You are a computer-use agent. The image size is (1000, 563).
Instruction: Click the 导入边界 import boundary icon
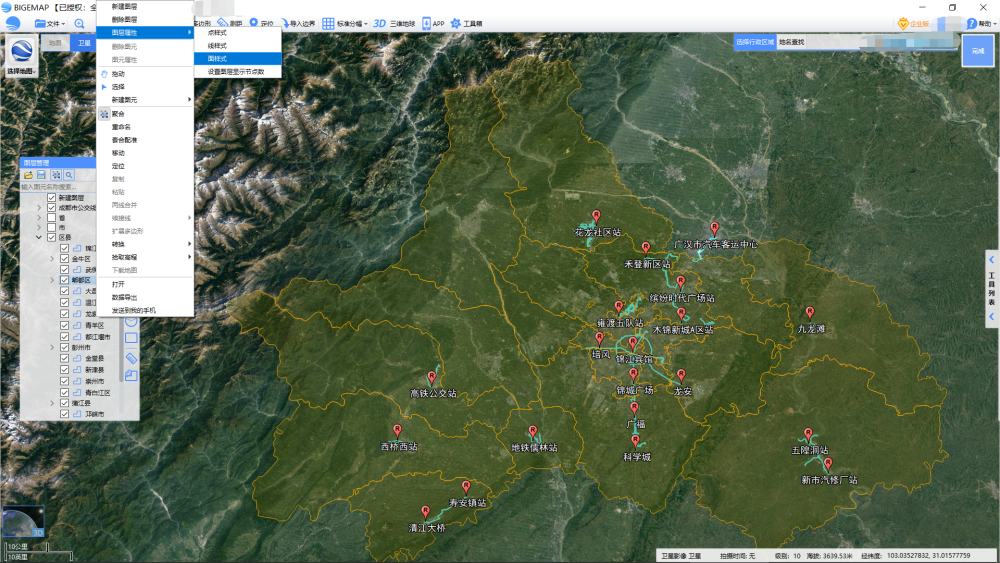pos(286,23)
